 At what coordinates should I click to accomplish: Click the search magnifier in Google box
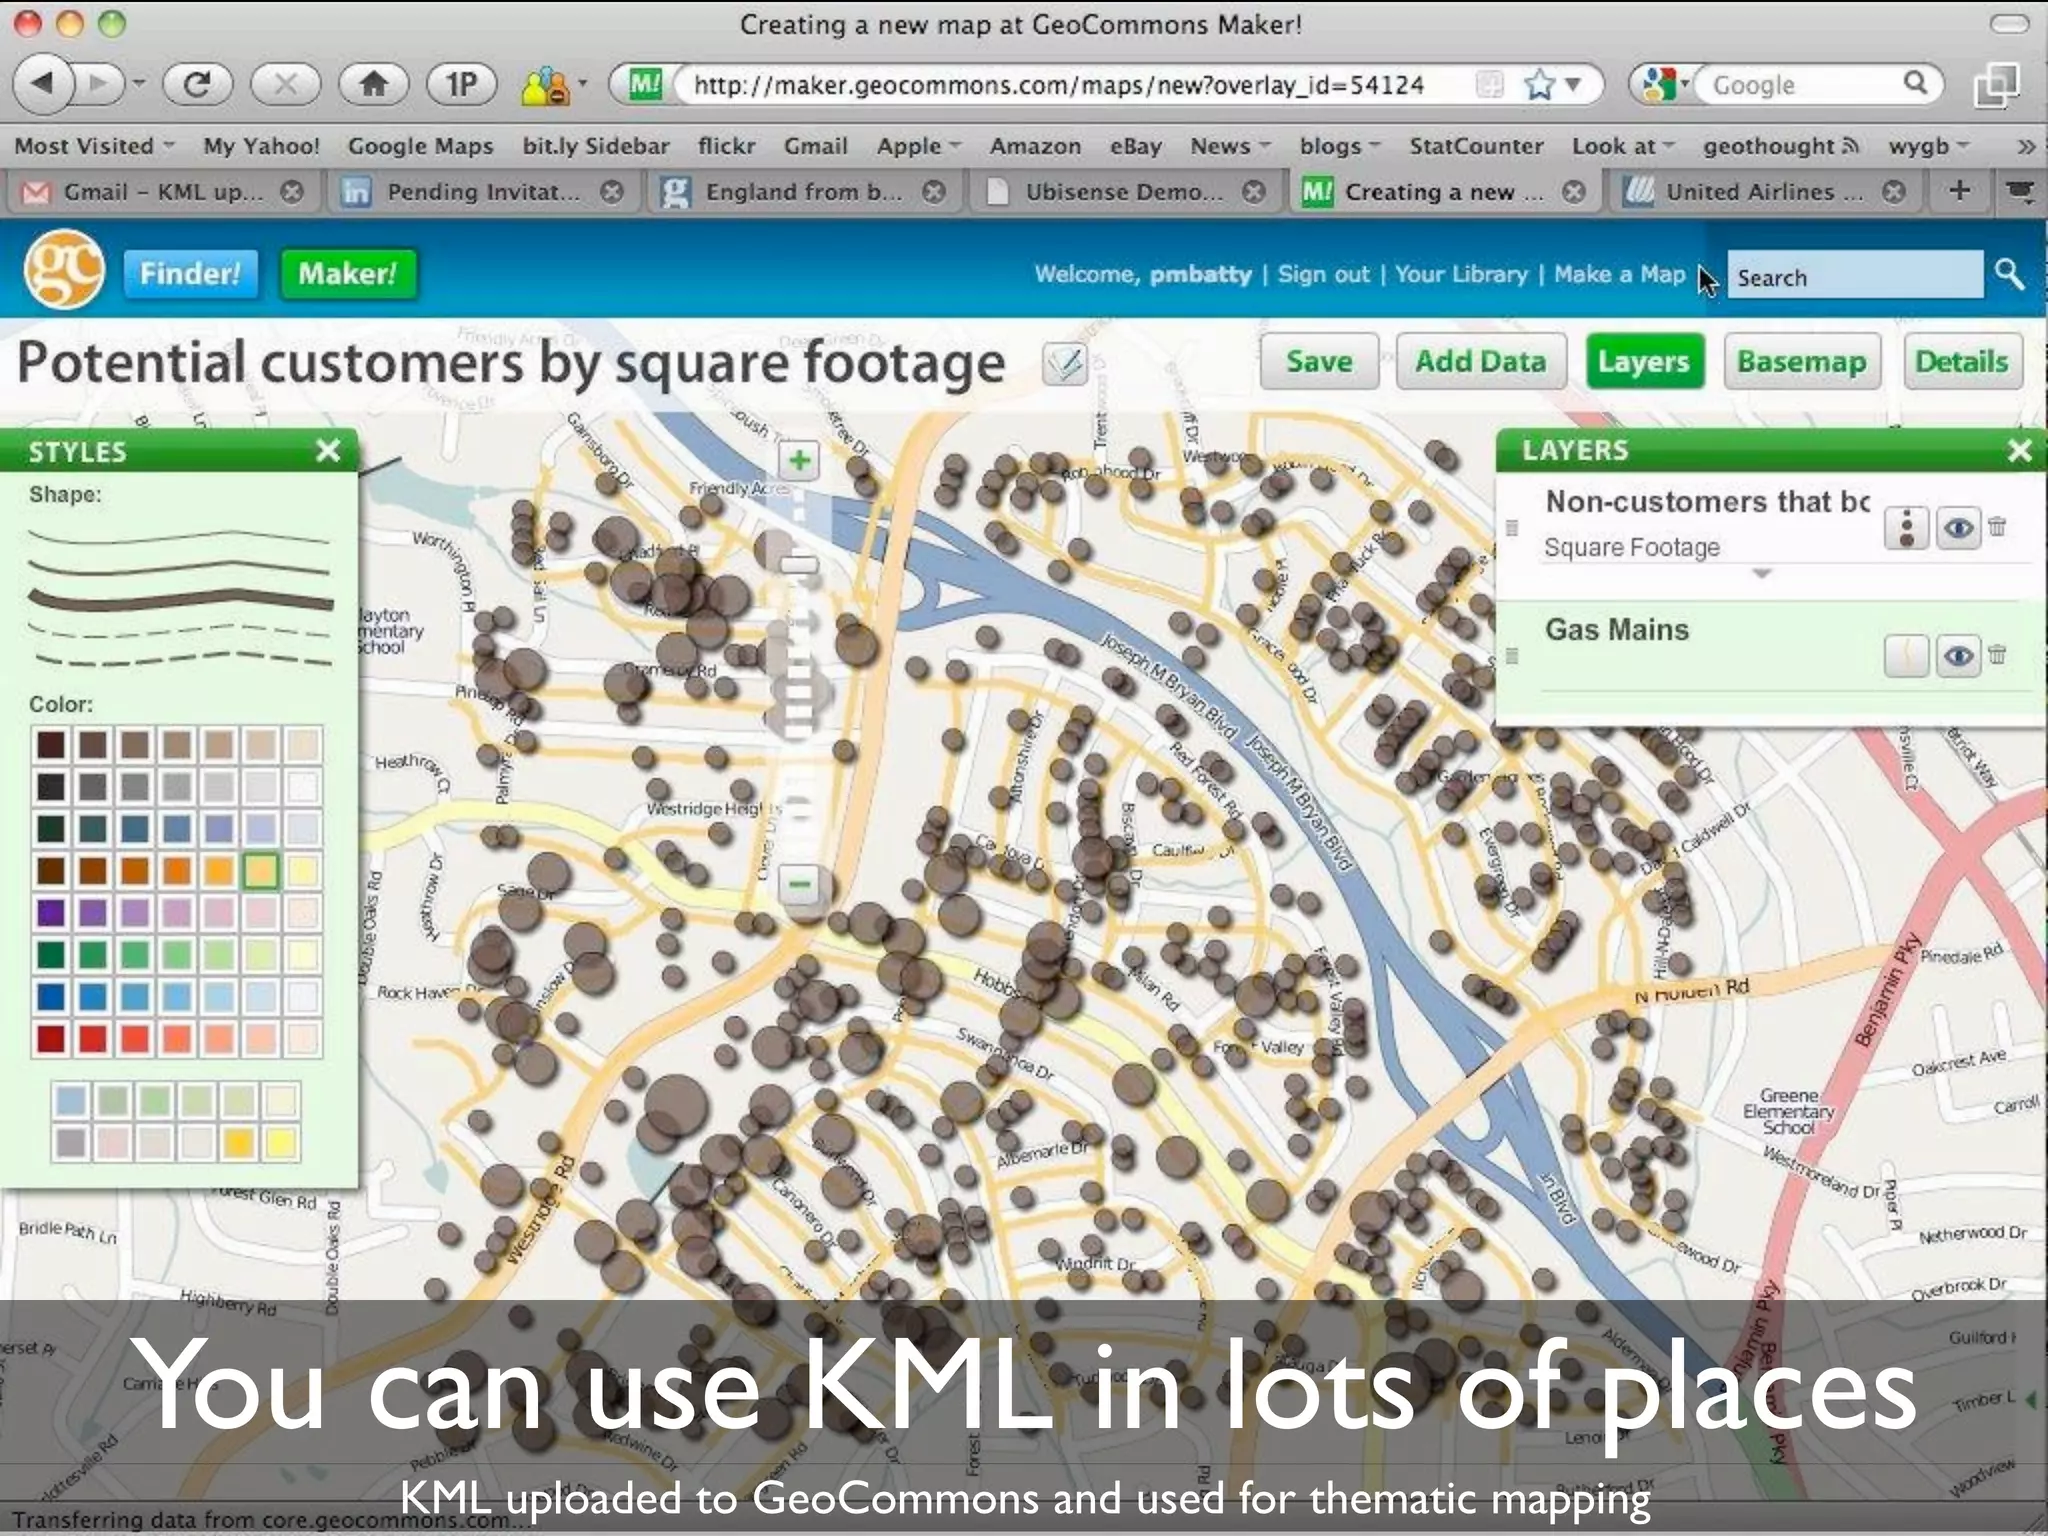pyautogui.click(x=1915, y=83)
